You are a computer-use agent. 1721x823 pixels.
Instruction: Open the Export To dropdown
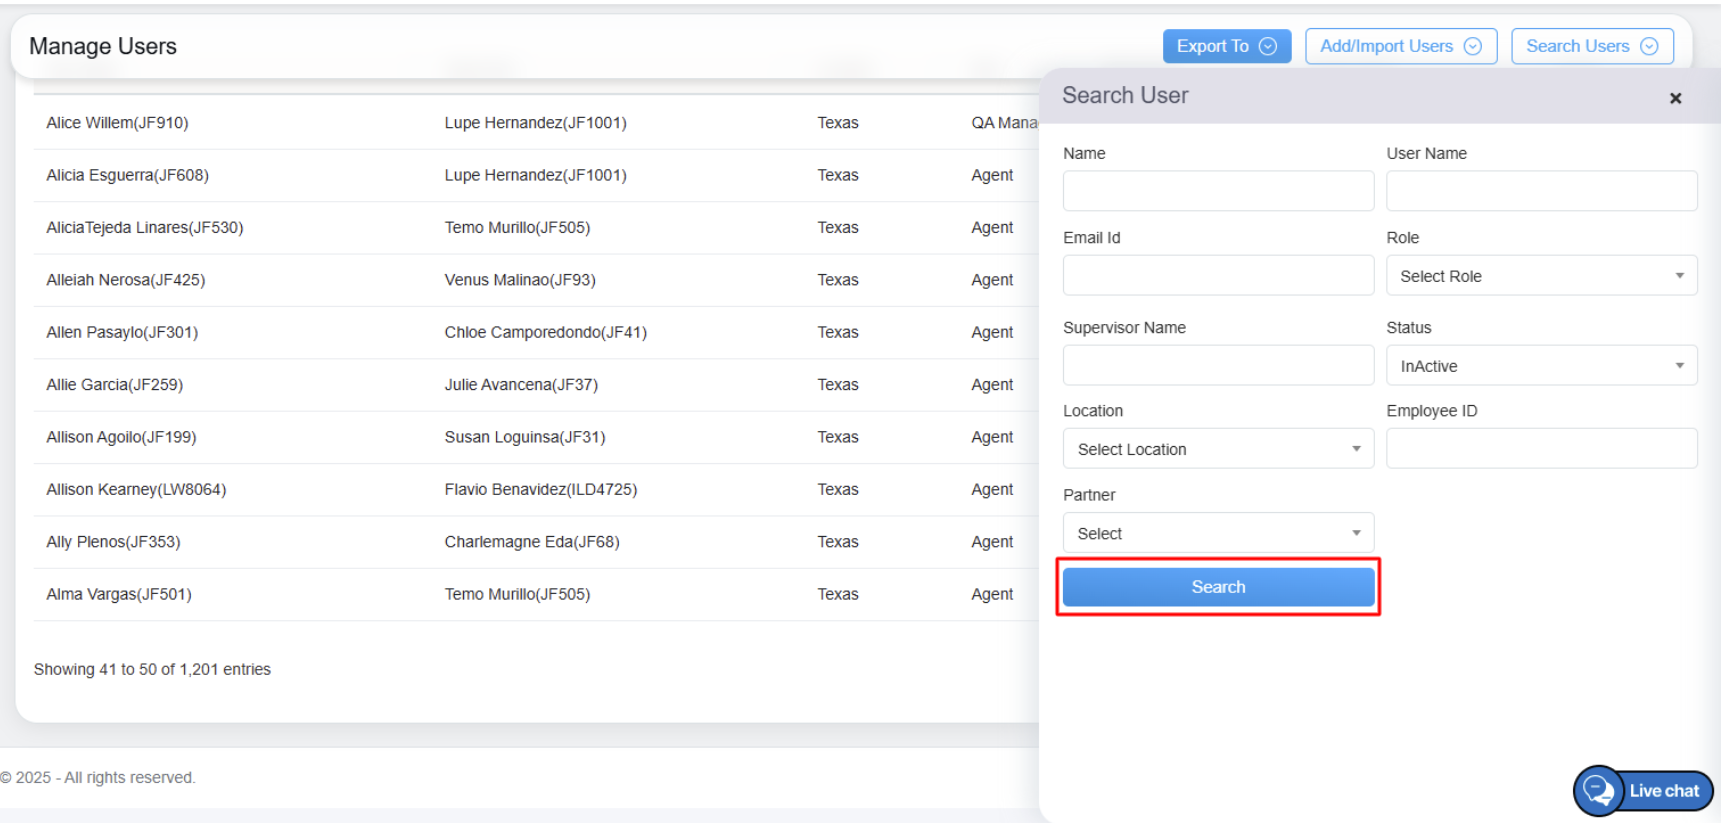pos(1226,46)
